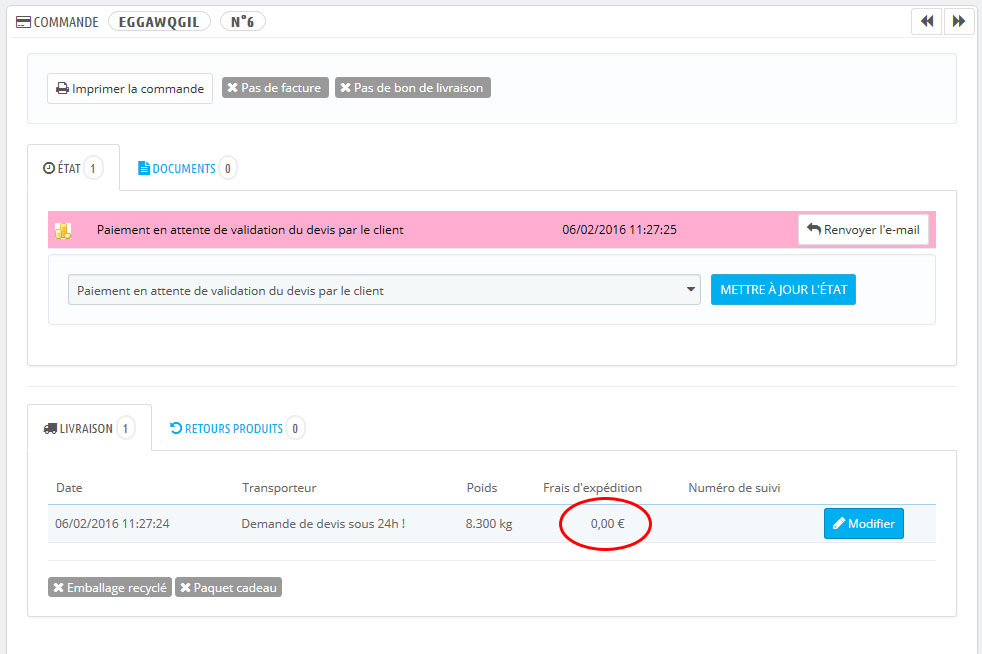Click the Pas de bon de livraison badge

pos(412,88)
